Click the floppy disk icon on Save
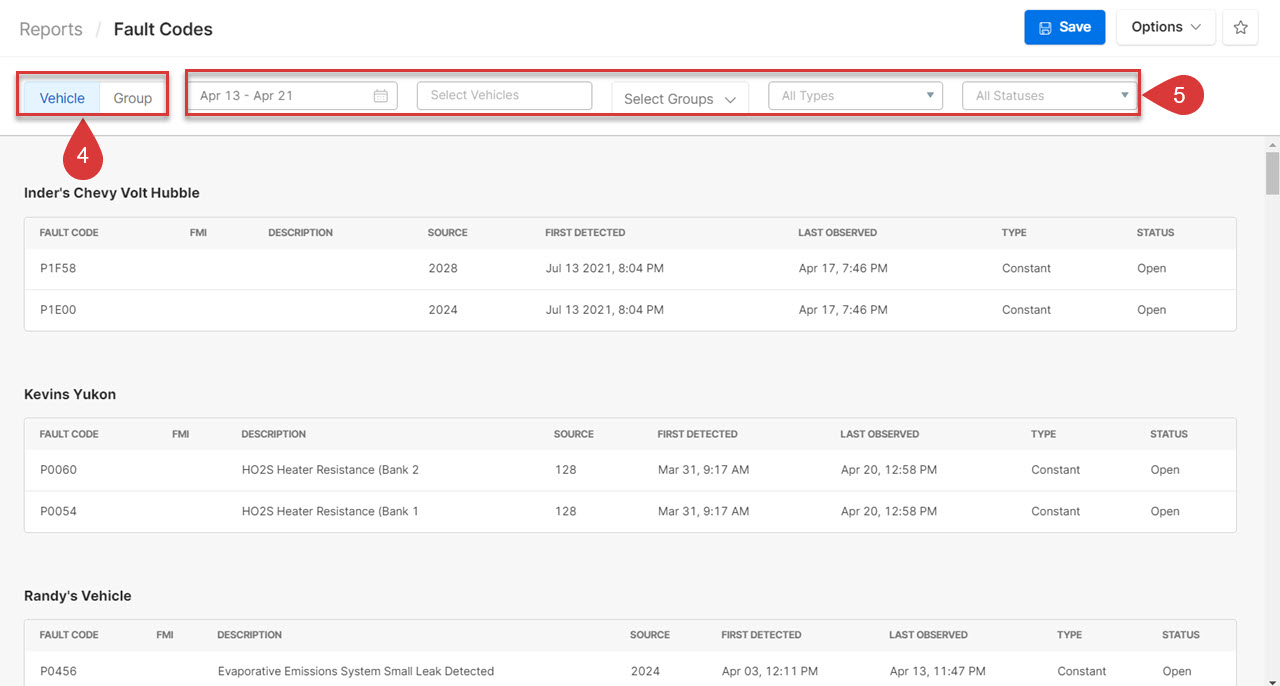 (x=1045, y=28)
